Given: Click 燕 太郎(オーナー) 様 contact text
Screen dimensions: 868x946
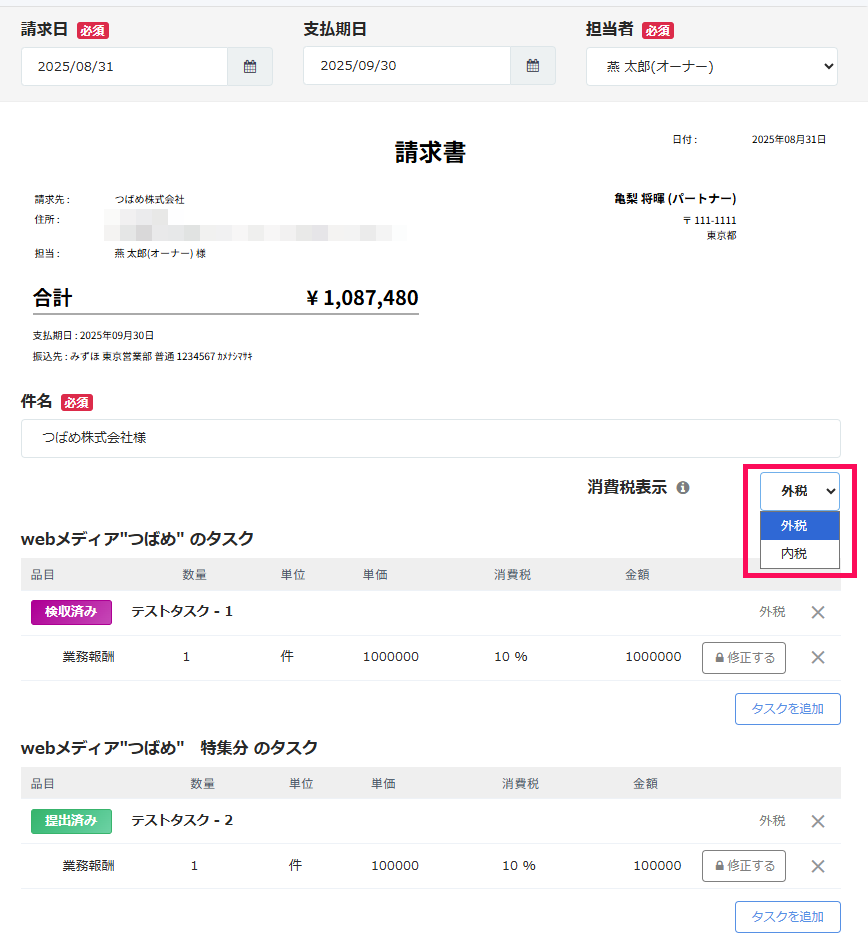Looking at the screenshot, I should 160,253.
